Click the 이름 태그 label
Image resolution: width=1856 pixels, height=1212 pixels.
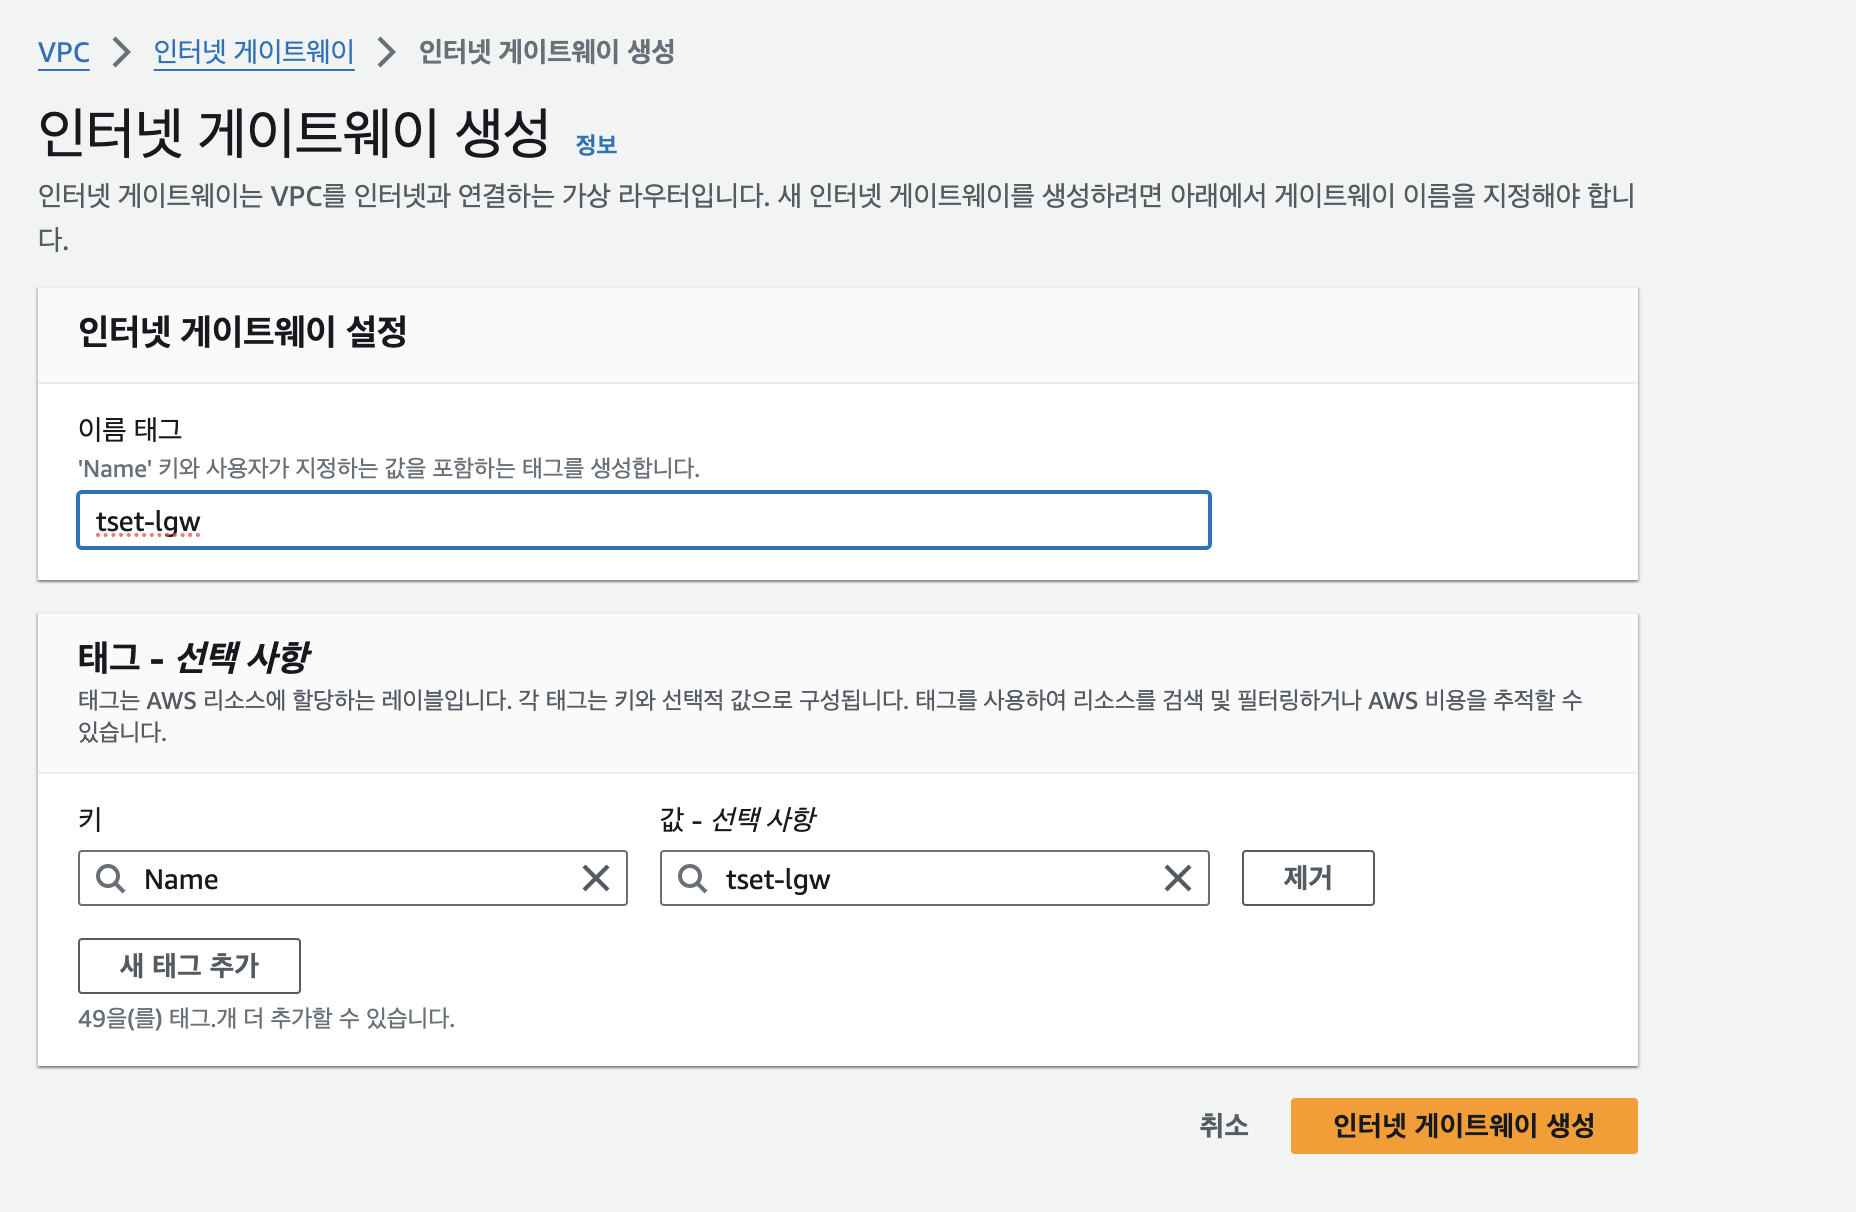[x=130, y=429]
